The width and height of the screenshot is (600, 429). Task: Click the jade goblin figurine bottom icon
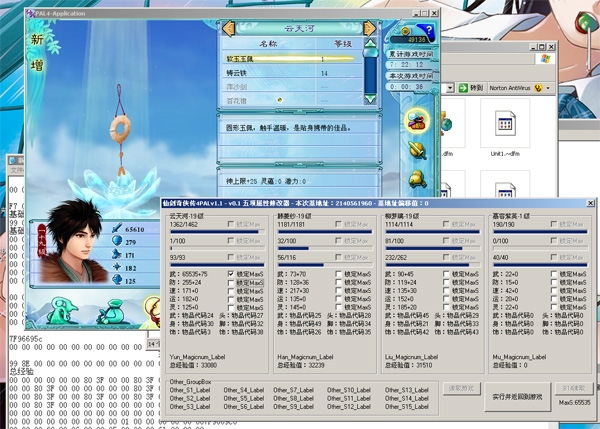(62, 311)
